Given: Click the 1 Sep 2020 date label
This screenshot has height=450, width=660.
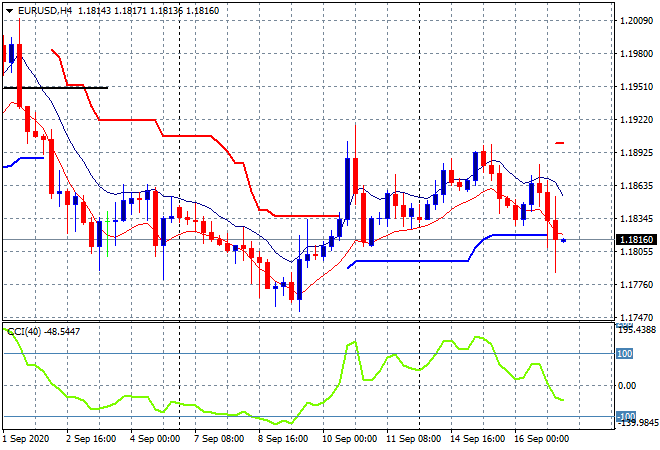Looking at the screenshot, I should point(26,439).
